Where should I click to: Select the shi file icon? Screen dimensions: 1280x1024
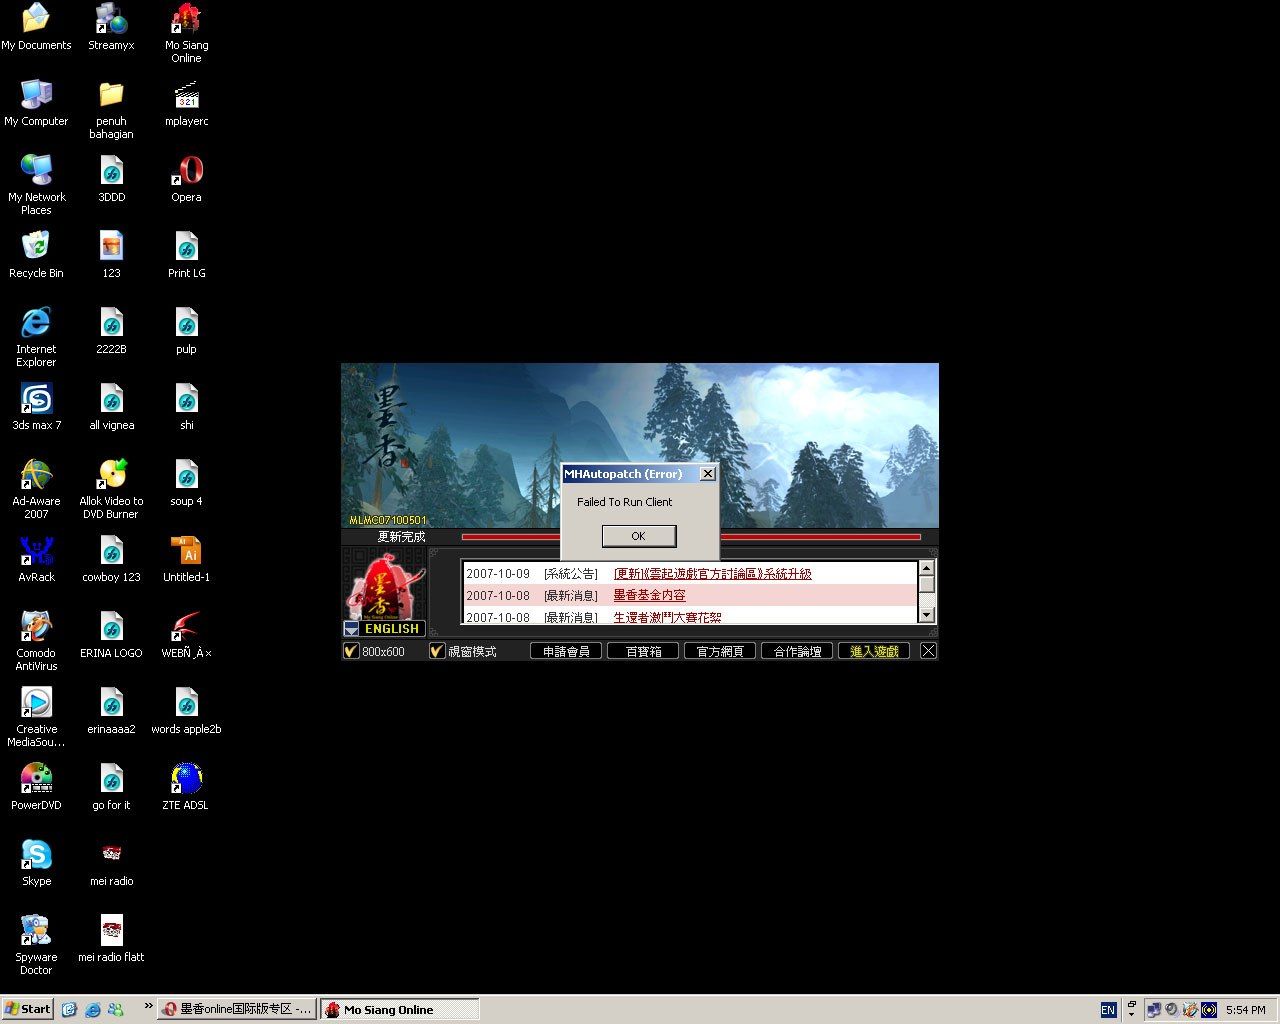click(186, 408)
